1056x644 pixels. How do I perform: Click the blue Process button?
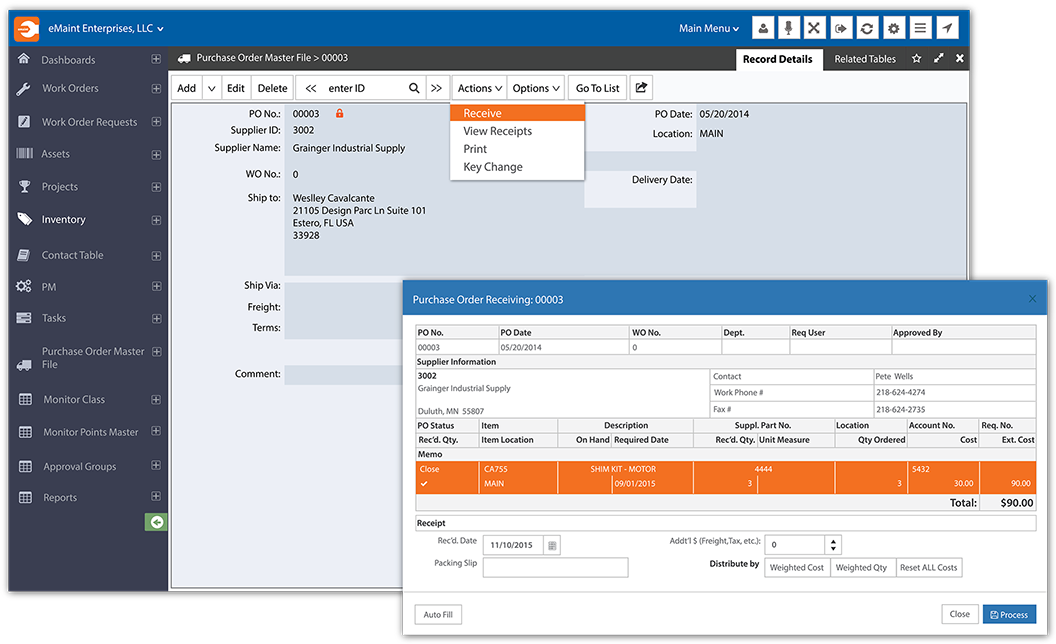pos(1009,614)
